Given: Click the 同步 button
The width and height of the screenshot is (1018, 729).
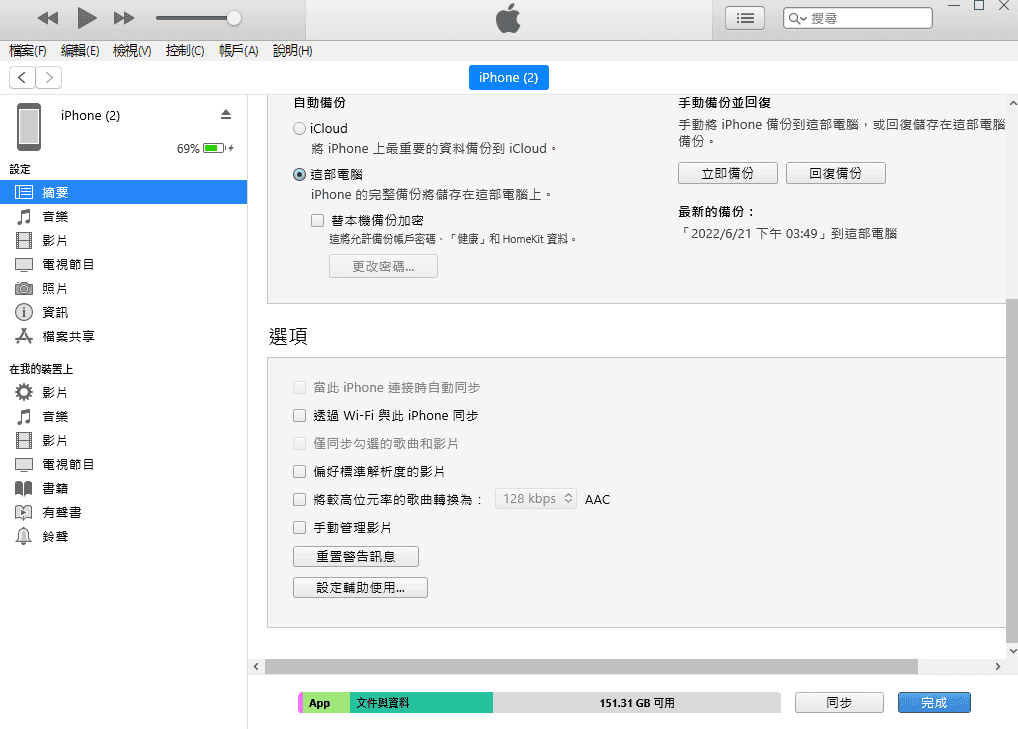Looking at the screenshot, I should click(838, 703).
